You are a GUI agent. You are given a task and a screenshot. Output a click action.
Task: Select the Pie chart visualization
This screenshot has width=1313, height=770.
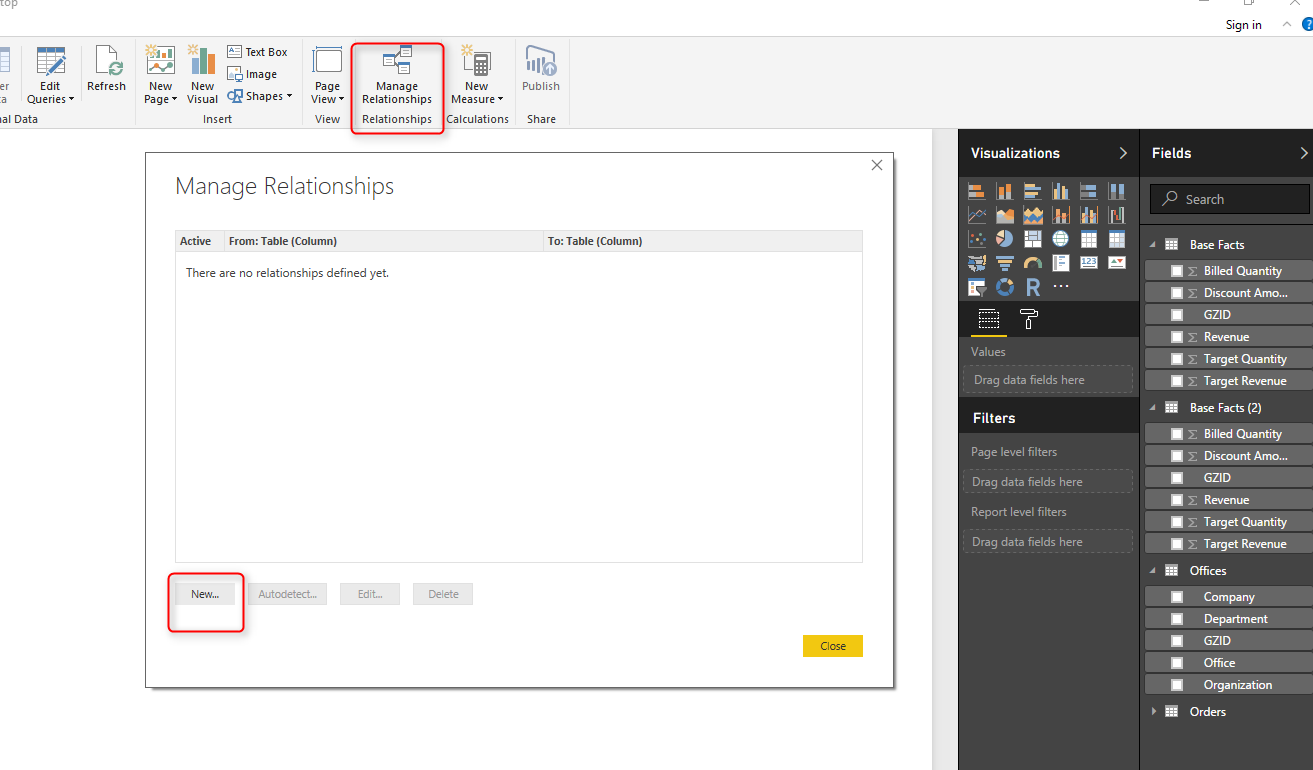pyautogui.click(x=1005, y=238)
